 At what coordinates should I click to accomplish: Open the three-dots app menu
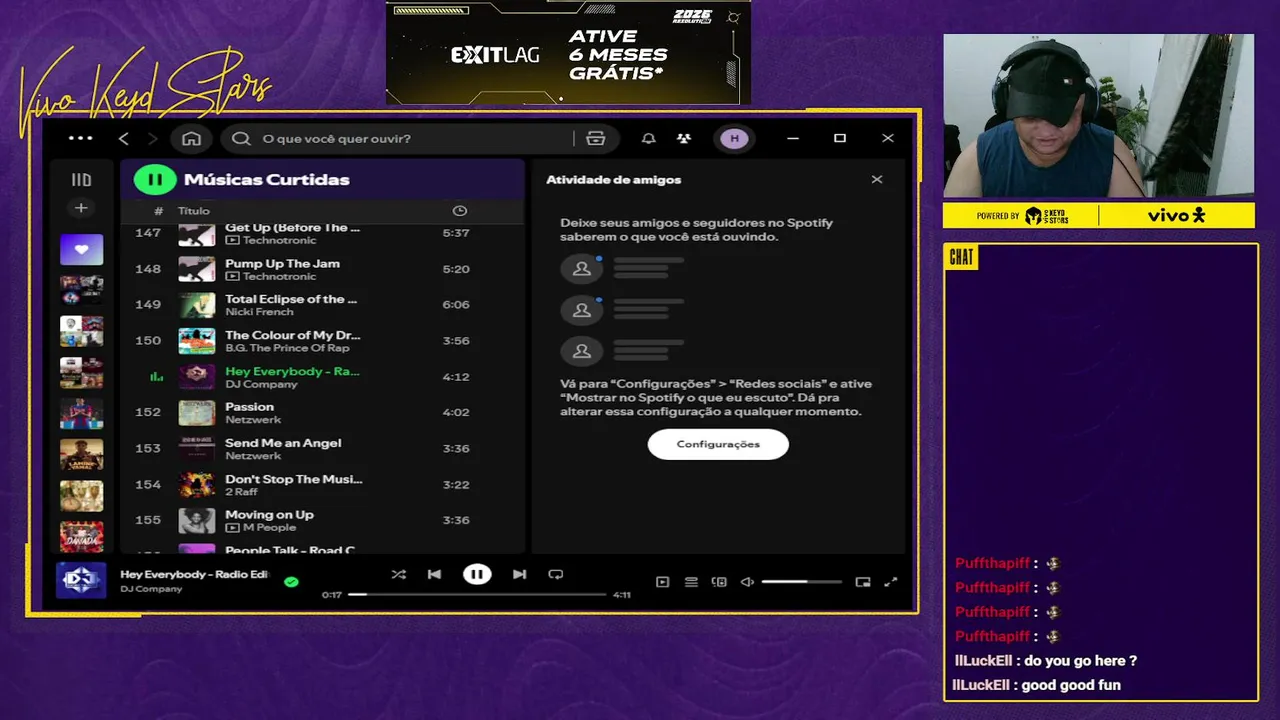[81, 138]
